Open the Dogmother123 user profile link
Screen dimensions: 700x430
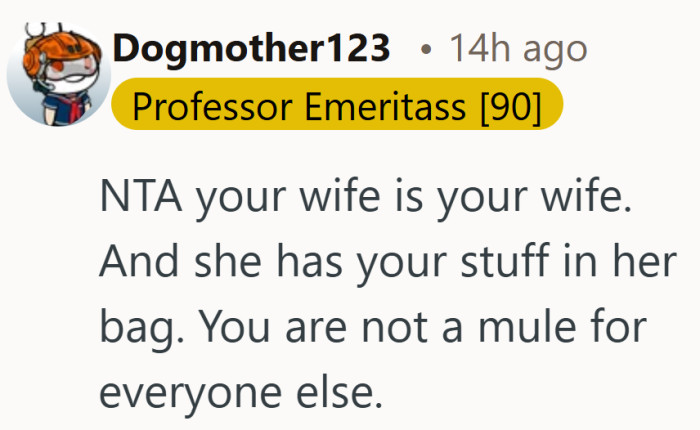[251, 48]
